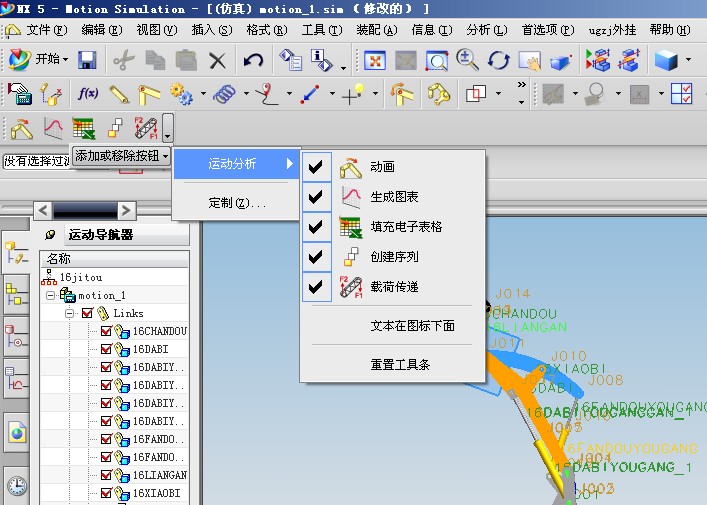Open the 首选项 Preferences menu
The height and width of the screenshot is (505, 707).
548,30
